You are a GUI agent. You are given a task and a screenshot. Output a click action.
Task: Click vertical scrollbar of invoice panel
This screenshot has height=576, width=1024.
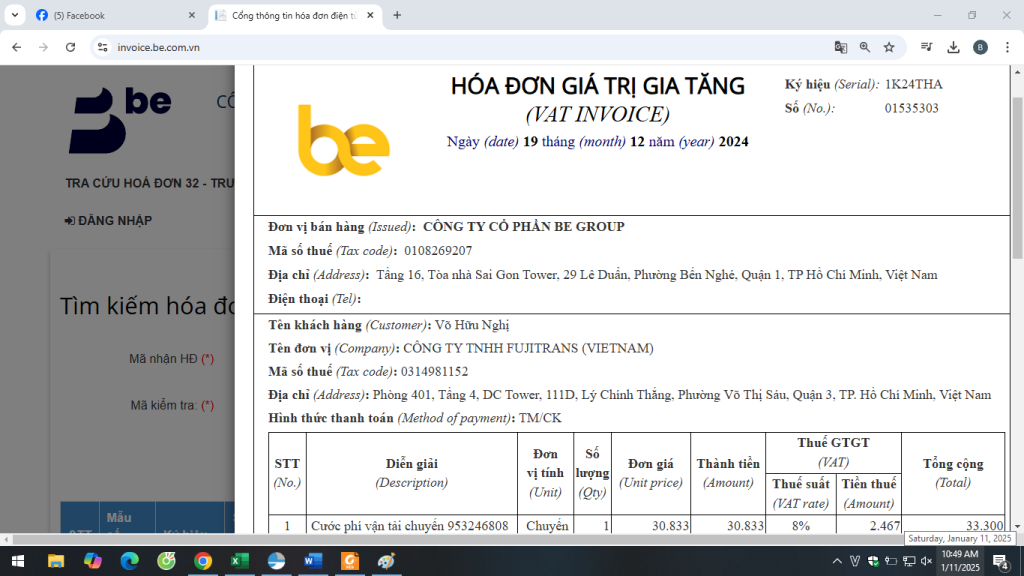point(1017,176)
